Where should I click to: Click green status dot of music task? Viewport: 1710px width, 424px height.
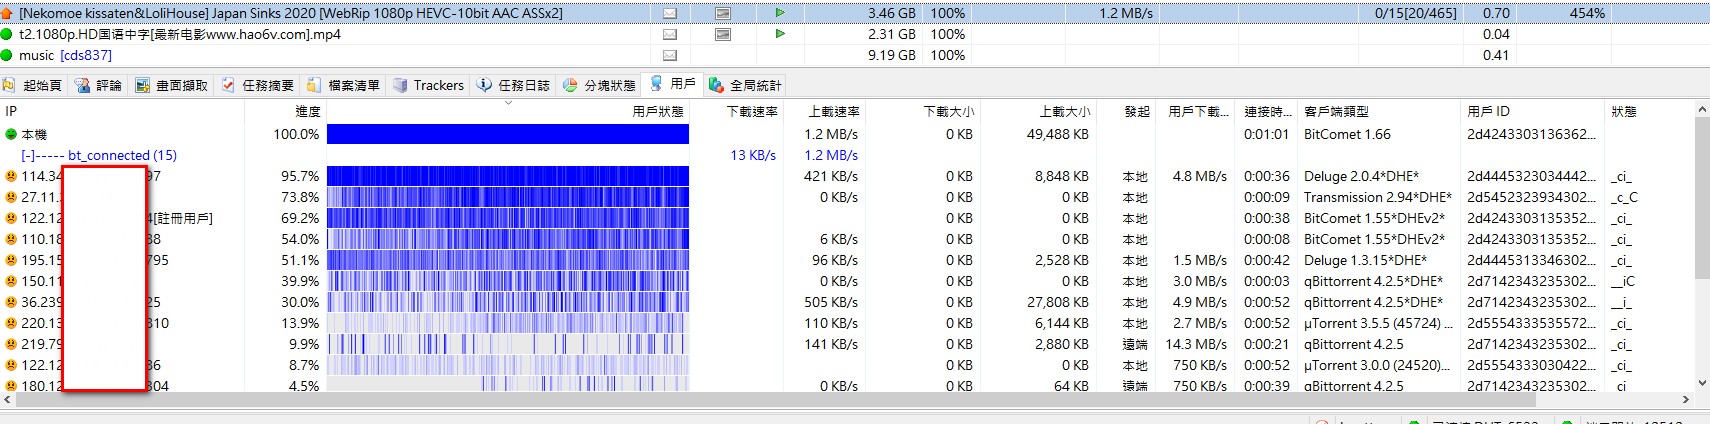click(x=7, y=55)
